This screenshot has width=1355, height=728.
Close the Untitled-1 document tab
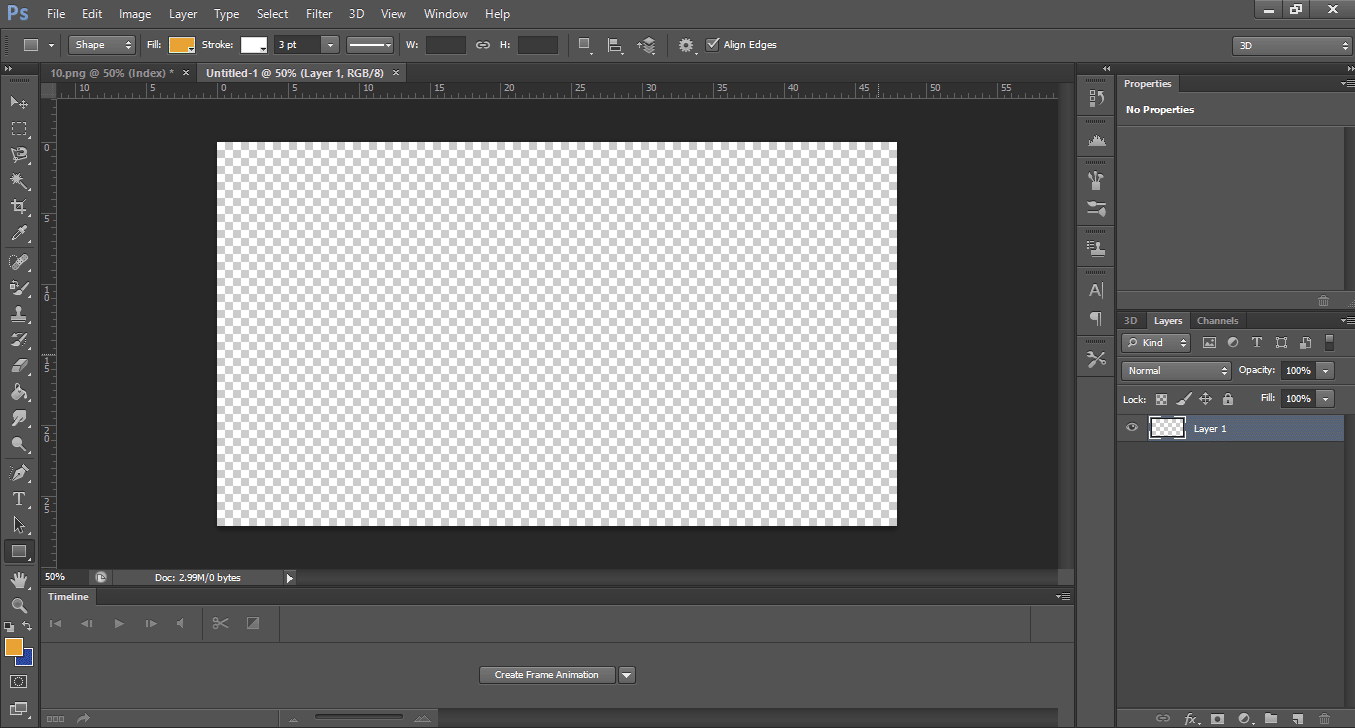[x=396, y=72]
